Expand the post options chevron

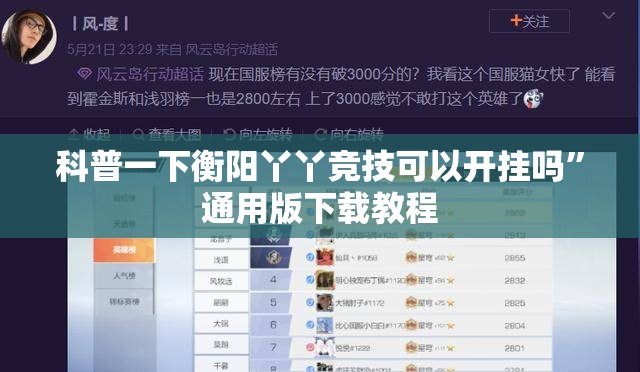tap(609, 16)
